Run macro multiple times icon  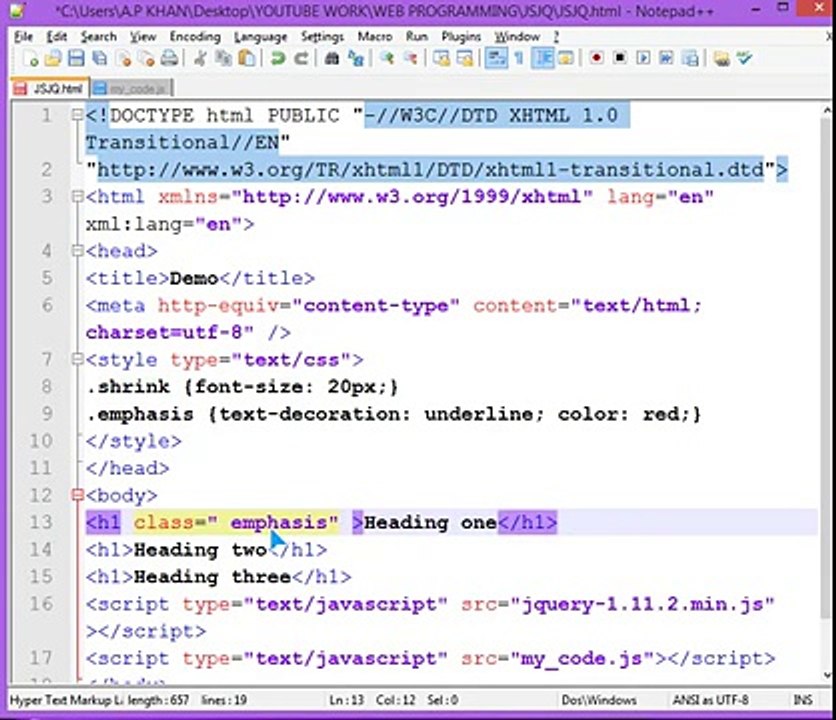(666, 58)
